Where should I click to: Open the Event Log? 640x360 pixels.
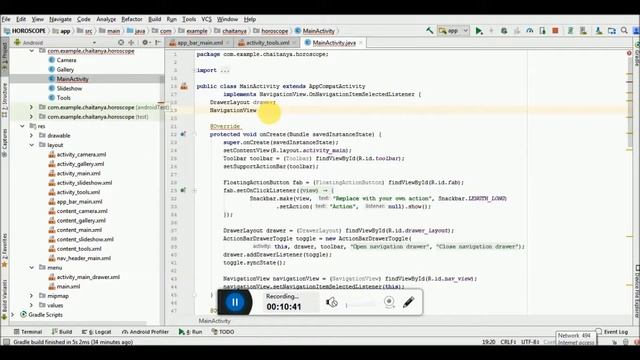click(612, 332)
